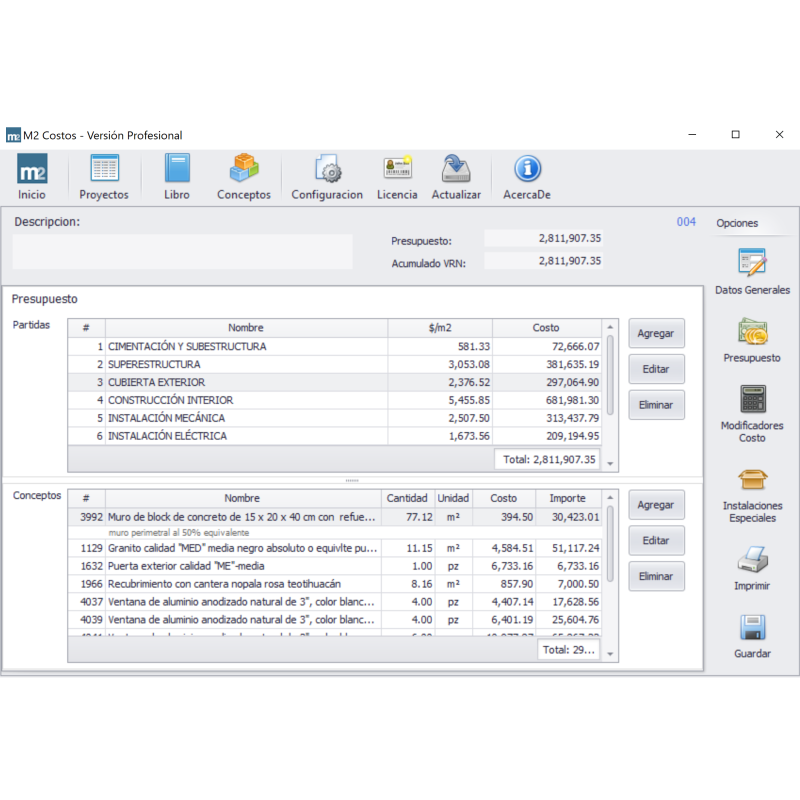Click inside the Descripcion text field
This screenshot has width=800, height=800.
tap(181, 252)
